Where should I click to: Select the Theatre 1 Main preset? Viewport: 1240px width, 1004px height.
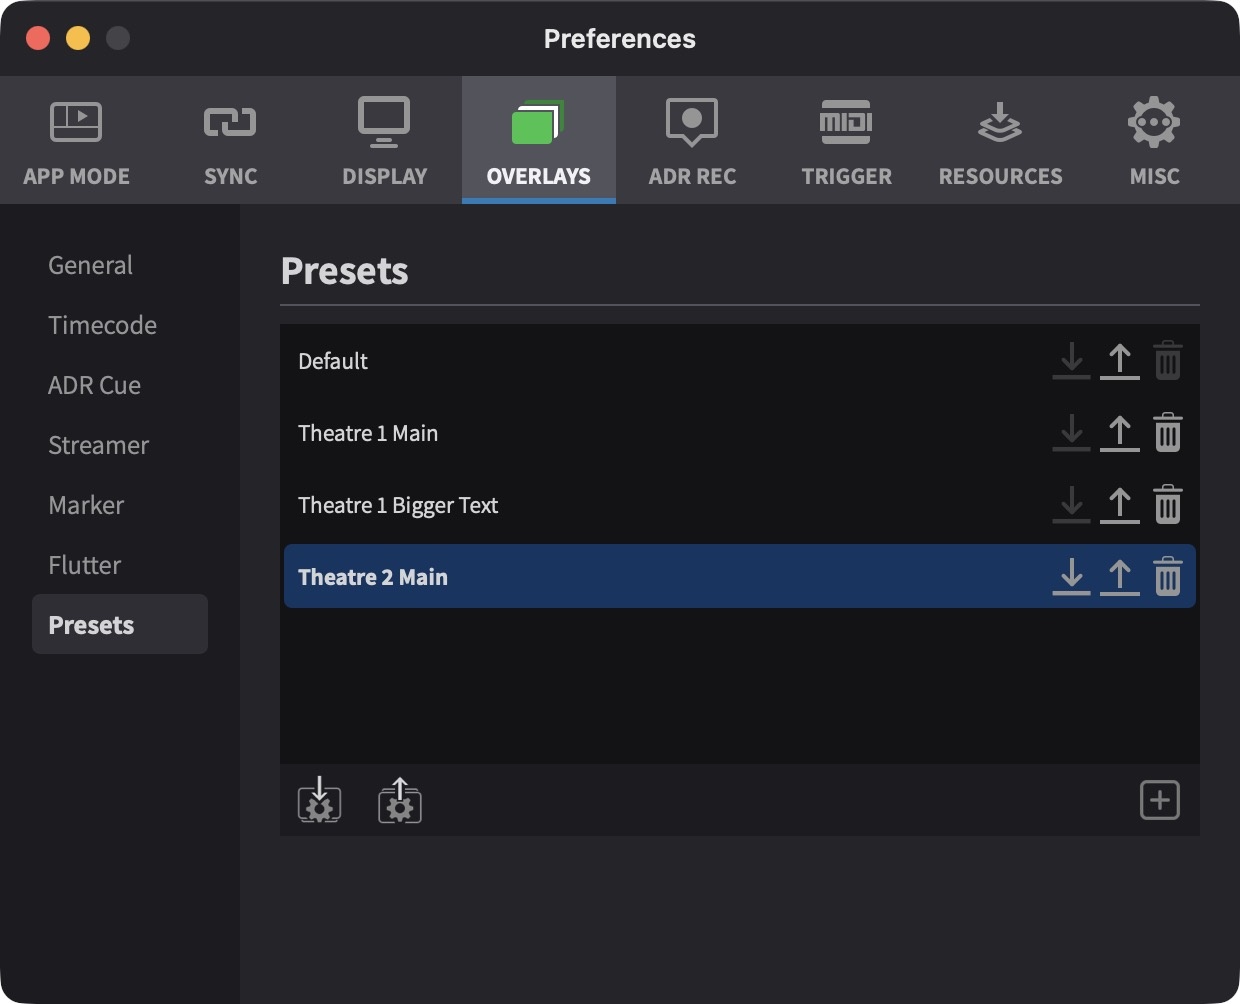pyautogui.click(x=740, y=433)
